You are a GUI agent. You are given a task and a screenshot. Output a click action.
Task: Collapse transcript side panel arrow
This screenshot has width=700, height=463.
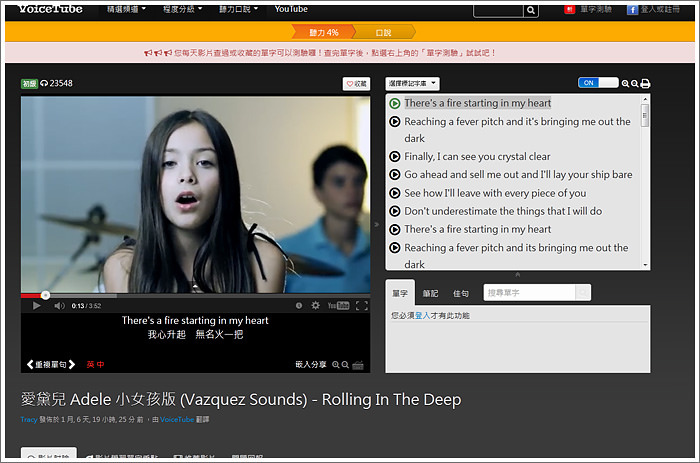tap(377, 224)
